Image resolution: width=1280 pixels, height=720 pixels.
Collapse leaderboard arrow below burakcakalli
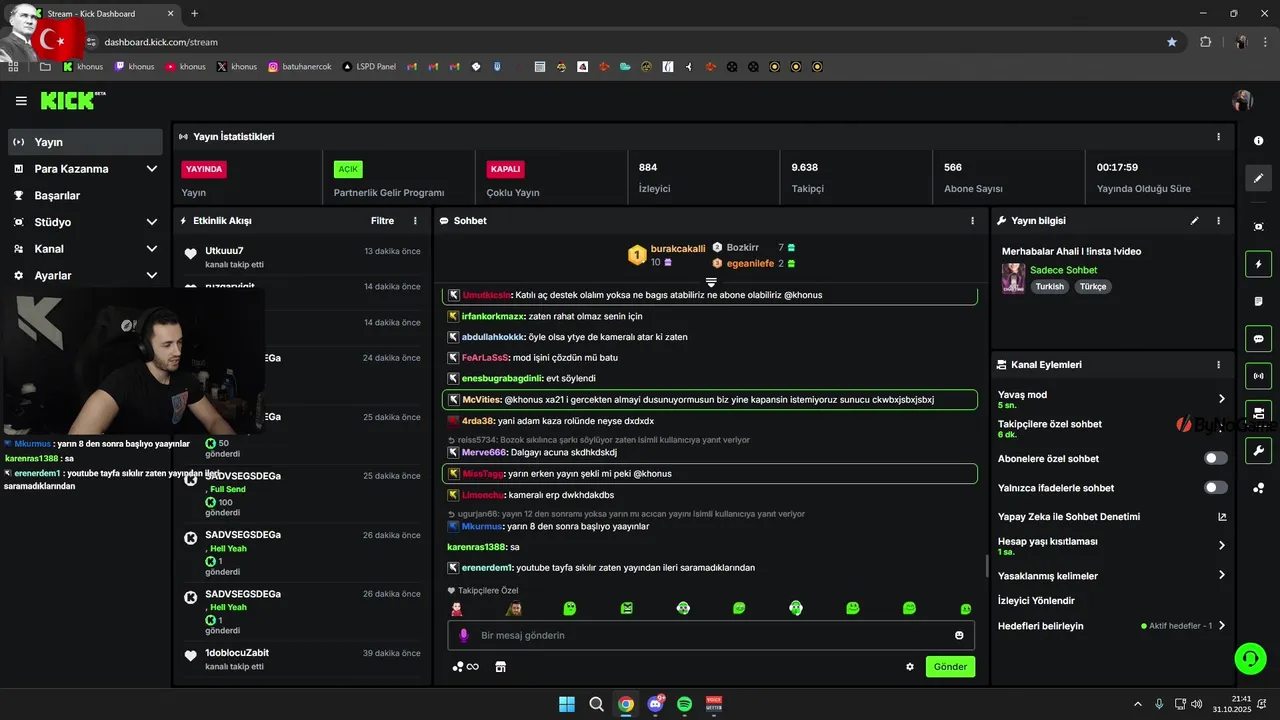[x=711, y=283]
